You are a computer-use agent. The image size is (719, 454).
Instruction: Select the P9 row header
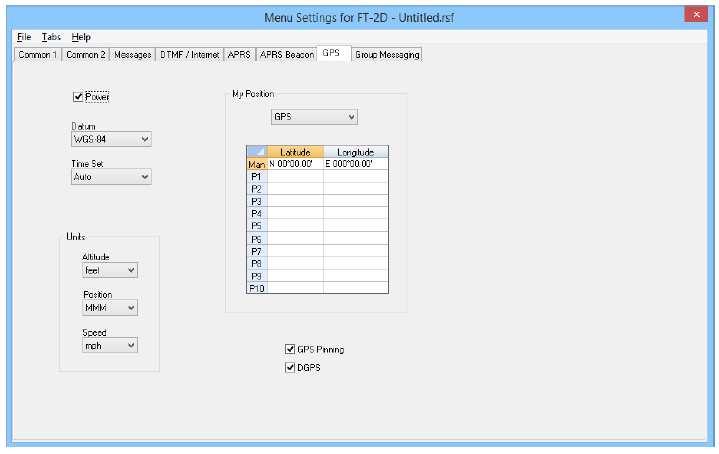point(257,276)
